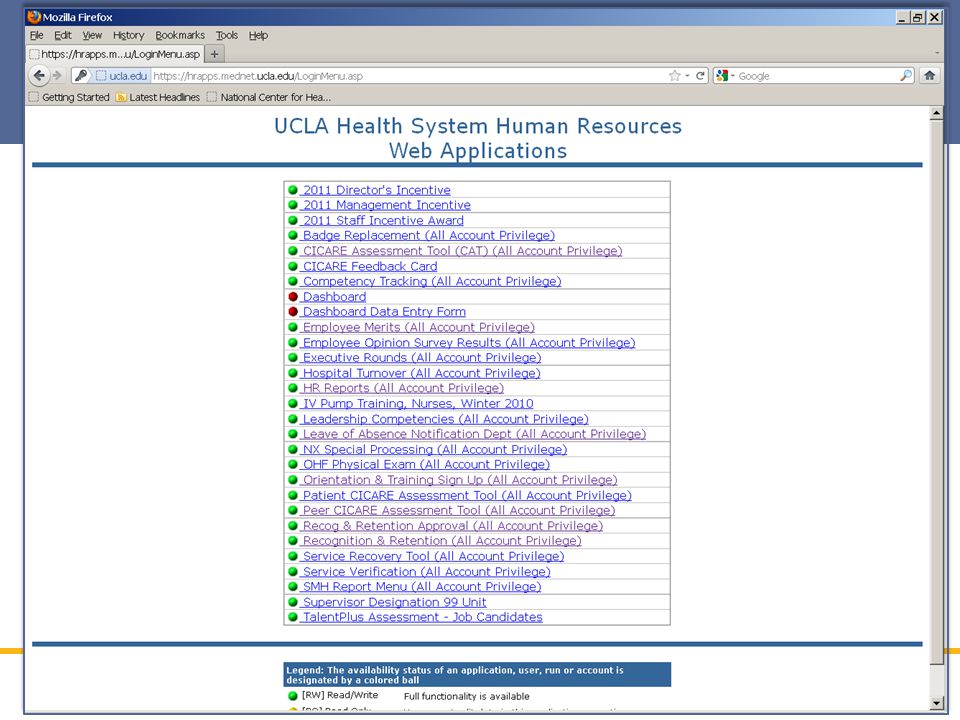Open 2011 Staff Incentive Award link
The image size is (960, 720).
(x=383, y=220)
